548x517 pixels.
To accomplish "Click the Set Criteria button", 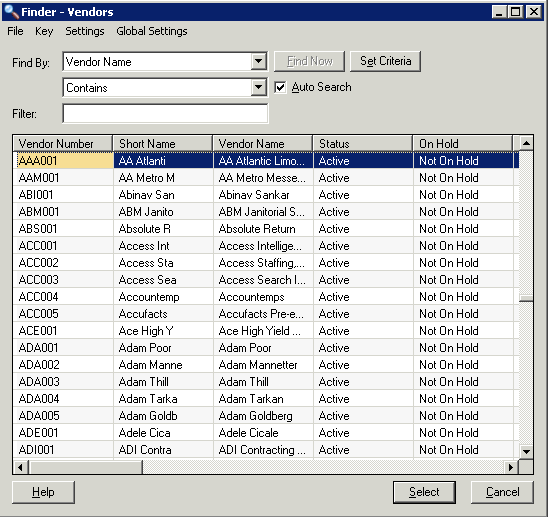I will [x=385, y=61].
